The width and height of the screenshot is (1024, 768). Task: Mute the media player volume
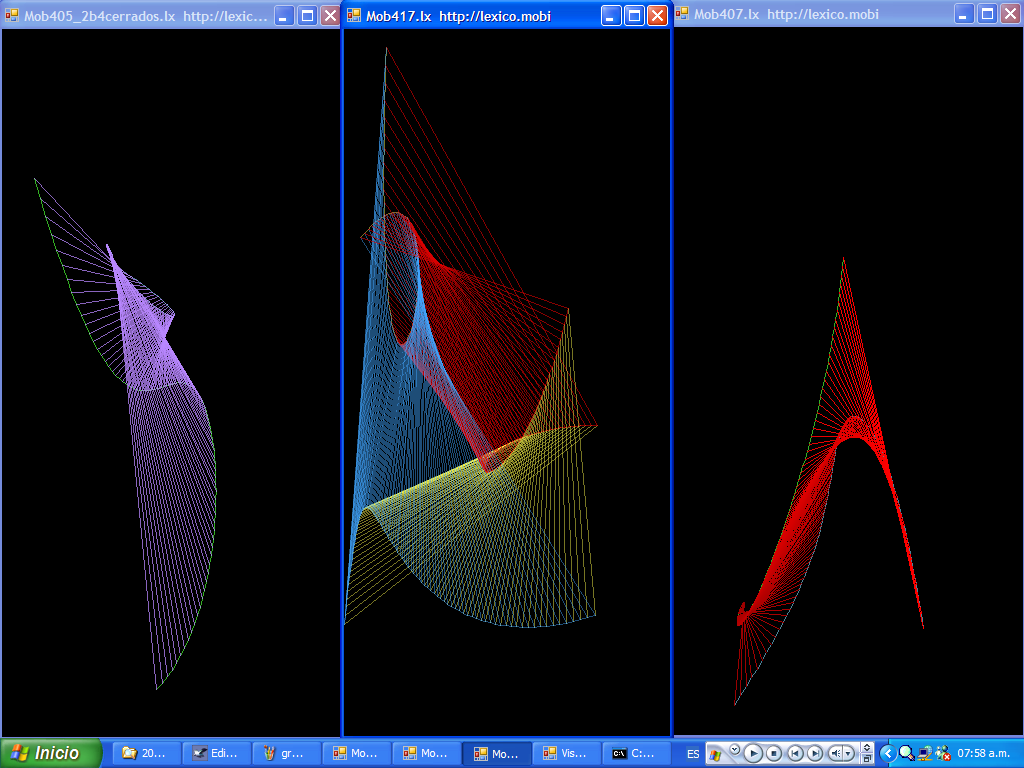pyautogui.click(x=835, y=753)
